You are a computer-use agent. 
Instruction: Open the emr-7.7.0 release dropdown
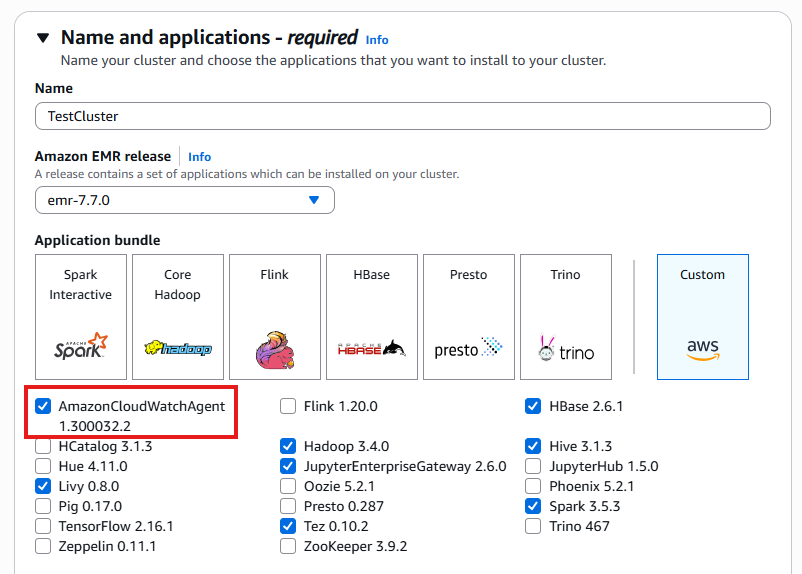(x=184, y=200)
